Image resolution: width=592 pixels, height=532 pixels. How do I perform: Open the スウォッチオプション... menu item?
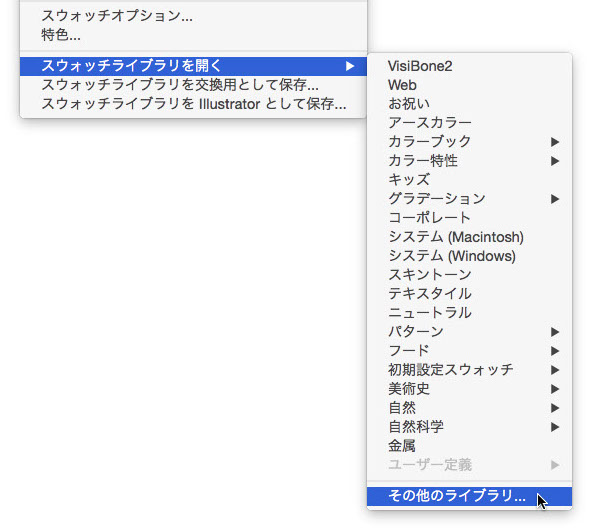point(193,16)
